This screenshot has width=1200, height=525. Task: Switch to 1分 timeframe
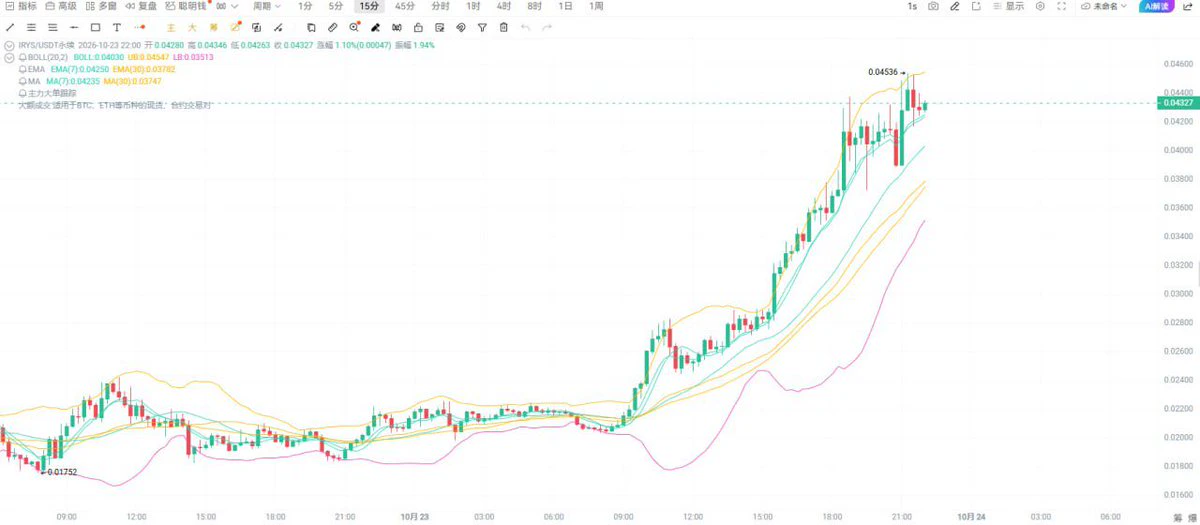pos(305,6)
